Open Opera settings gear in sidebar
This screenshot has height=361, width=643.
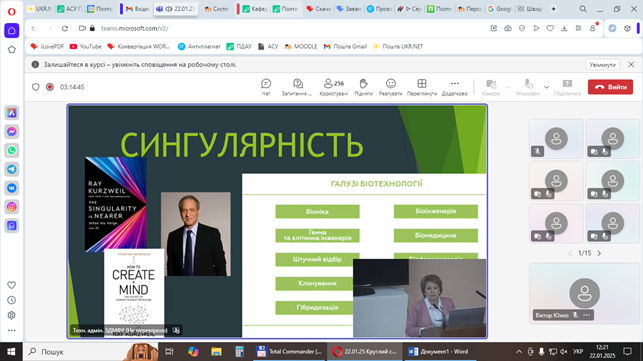pyautogui.click(x=11, y=315)
